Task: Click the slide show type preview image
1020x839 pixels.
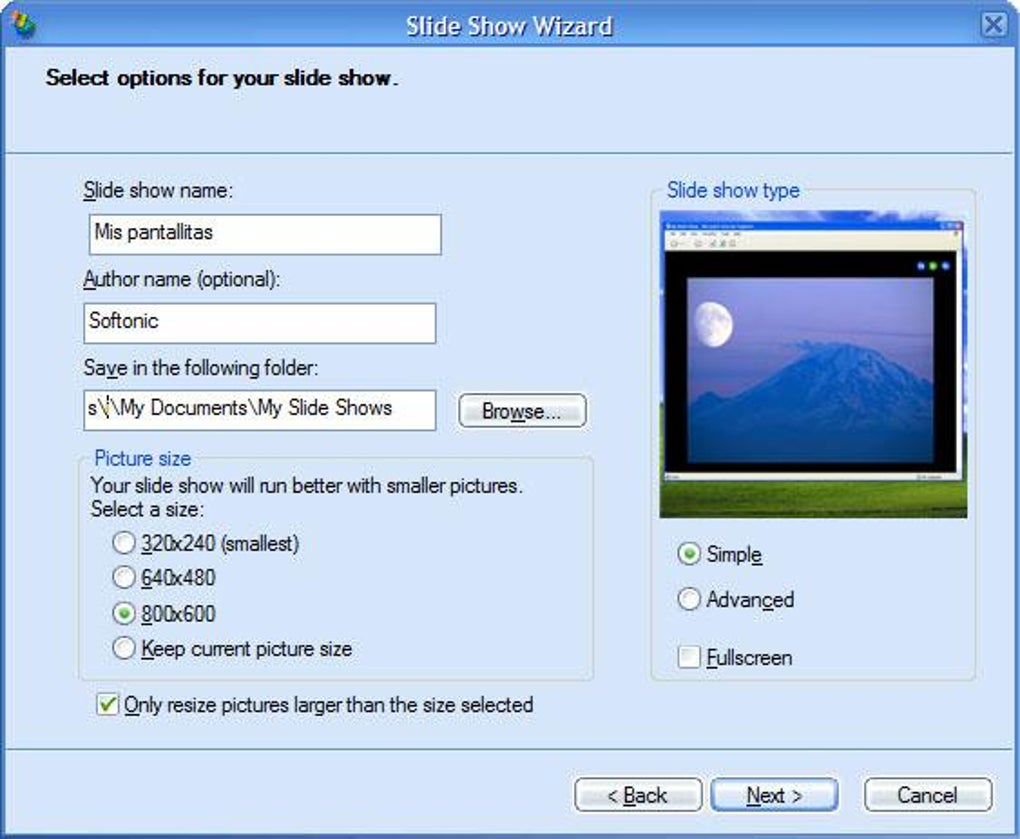Action: tap(813, 364)
